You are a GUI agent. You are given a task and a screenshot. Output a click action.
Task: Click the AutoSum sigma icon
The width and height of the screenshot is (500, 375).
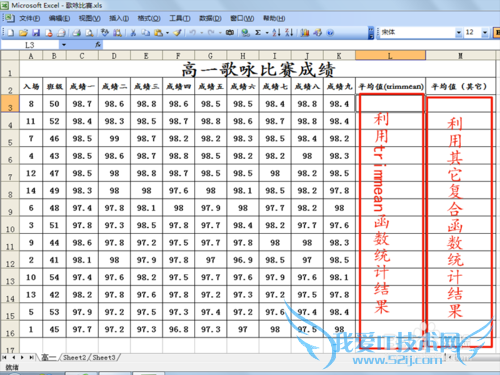pyautogui.click(x=258, y=33)
